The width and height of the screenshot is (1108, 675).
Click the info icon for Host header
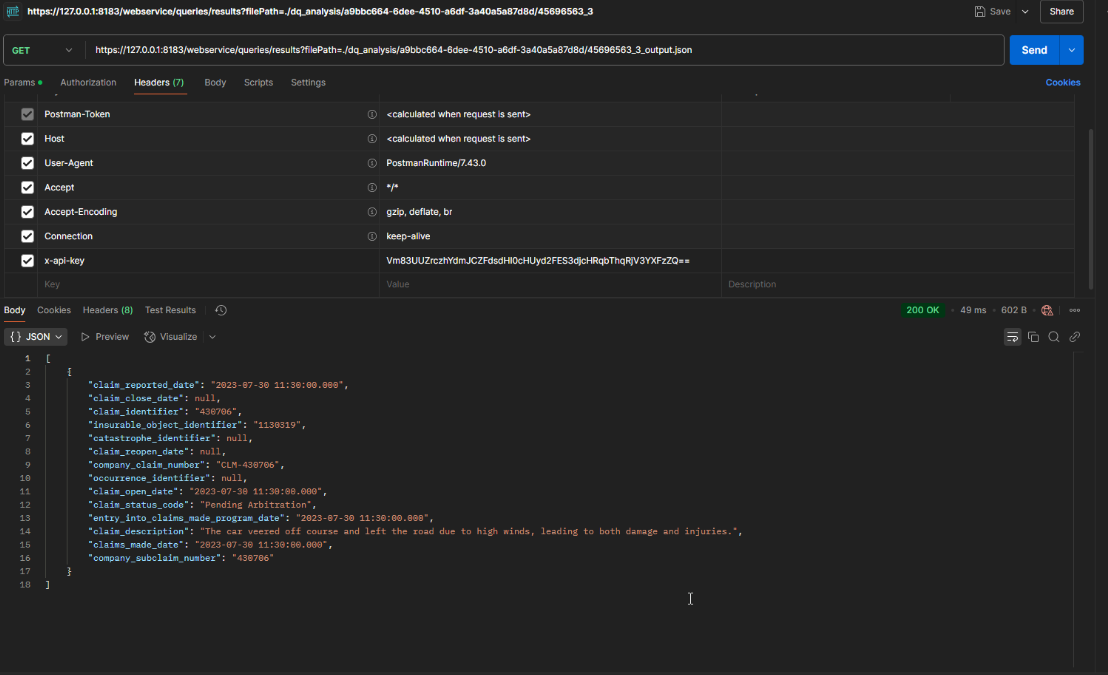pyautogui.click(x=372, y=139)
